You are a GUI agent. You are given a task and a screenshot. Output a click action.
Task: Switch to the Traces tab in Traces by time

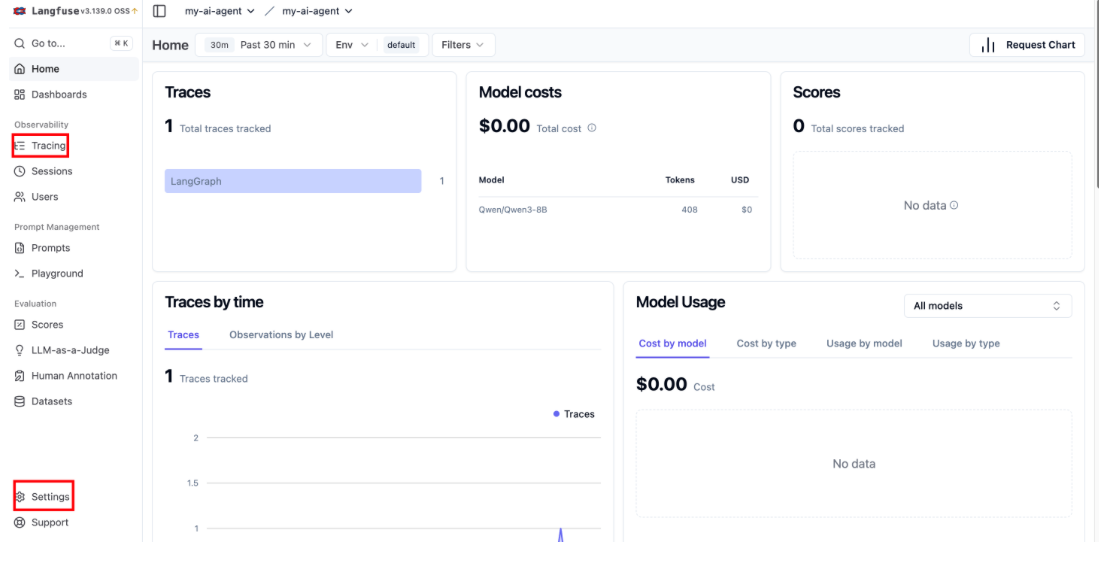[184, 335]
